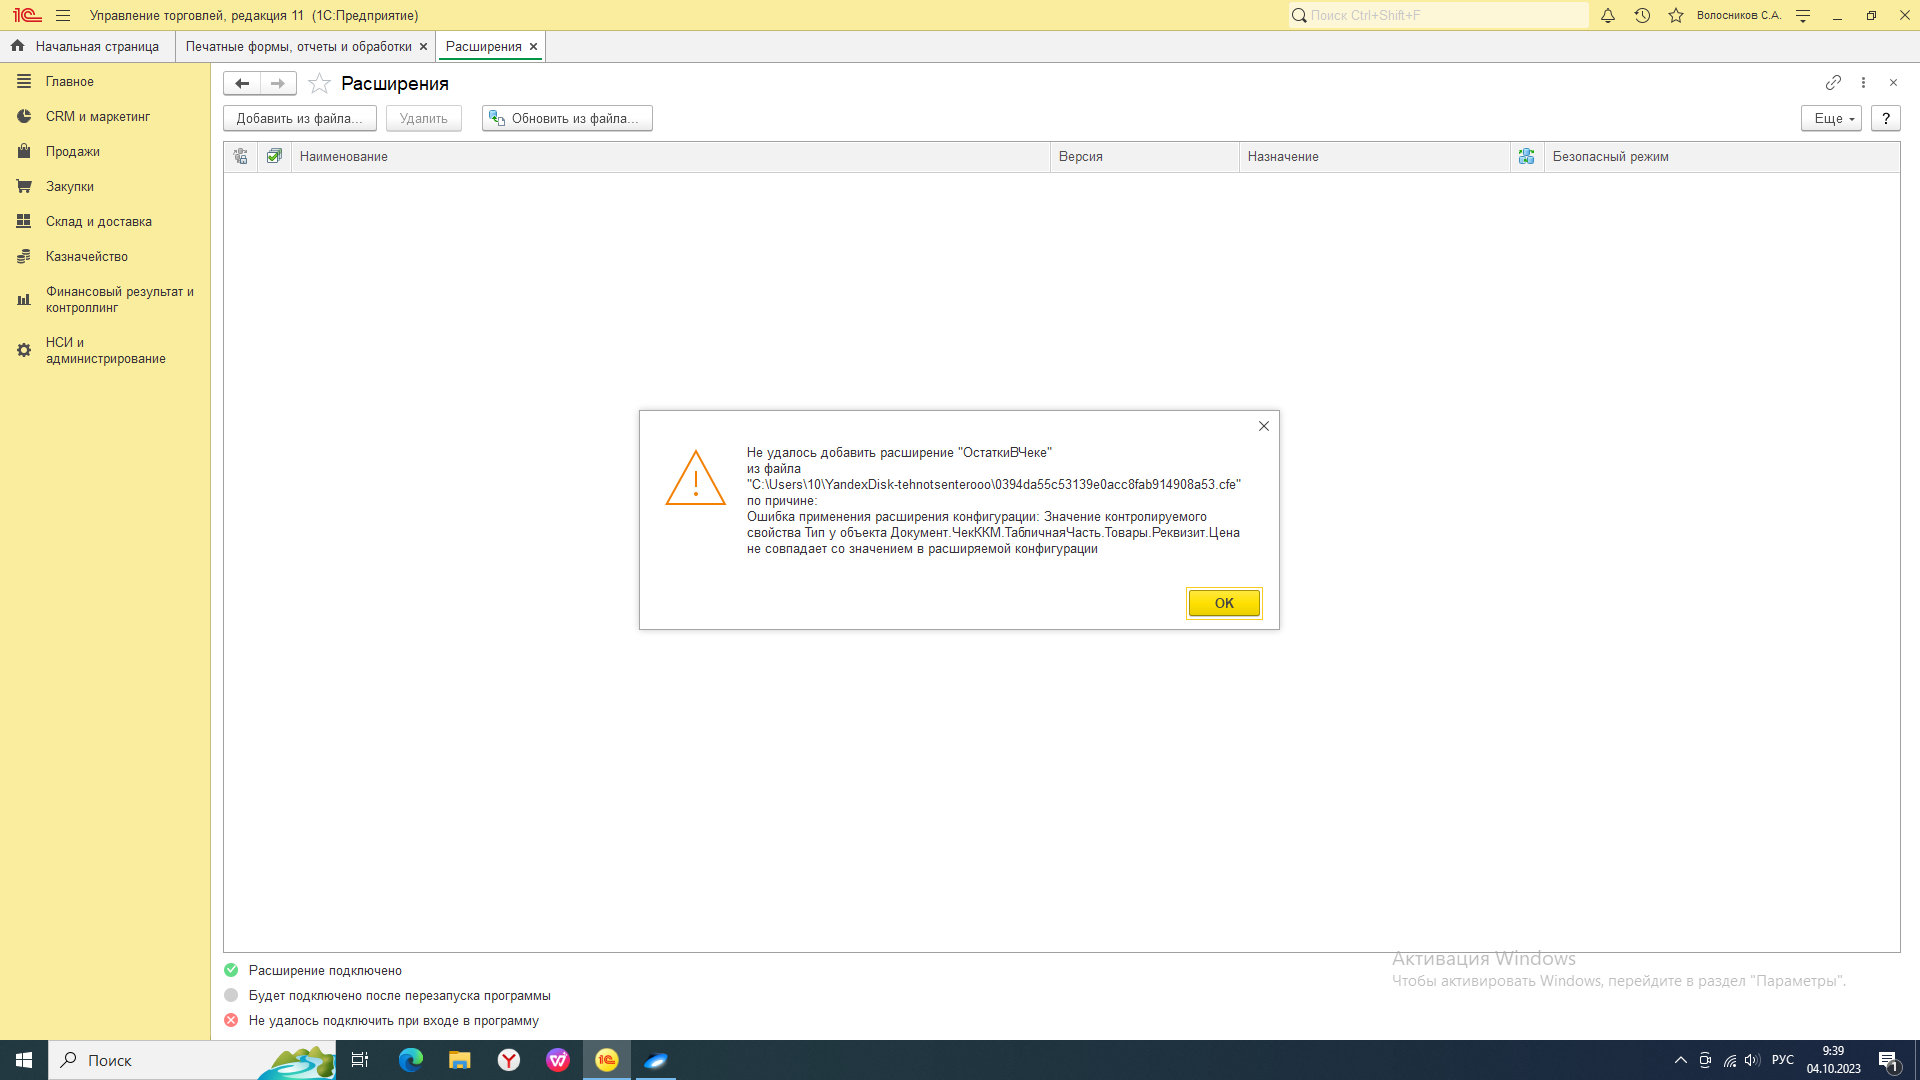Close the Расширения tab
The height and width of the screenshot is (1080, 1920).
click(533, 46)
